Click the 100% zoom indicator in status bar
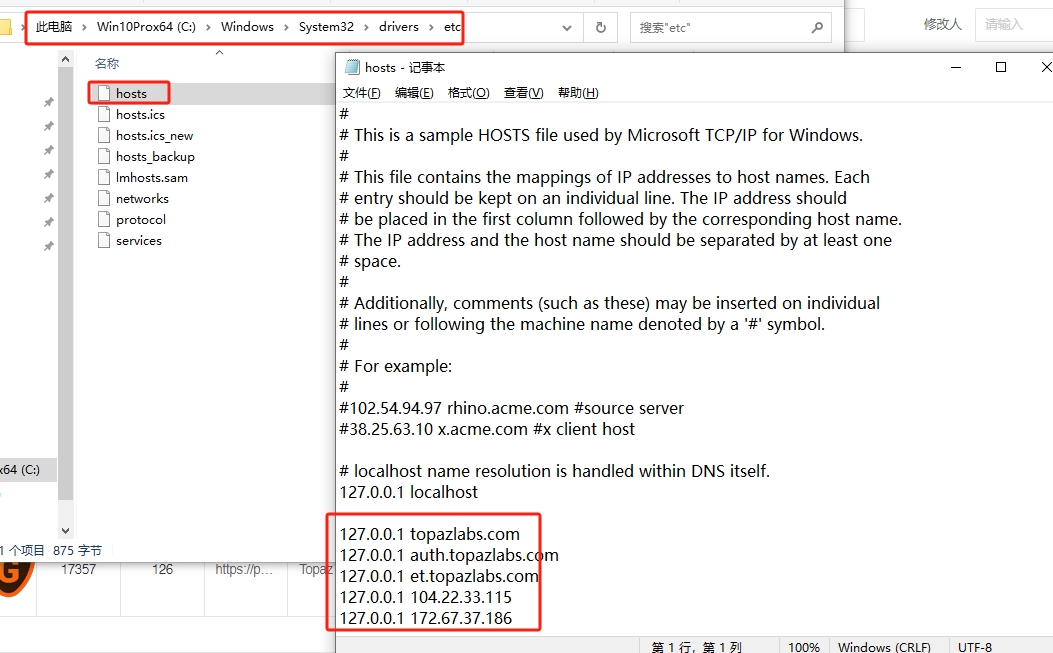Screen dimensions: 1053x653 pyautogui.click(x=803, y=646)
